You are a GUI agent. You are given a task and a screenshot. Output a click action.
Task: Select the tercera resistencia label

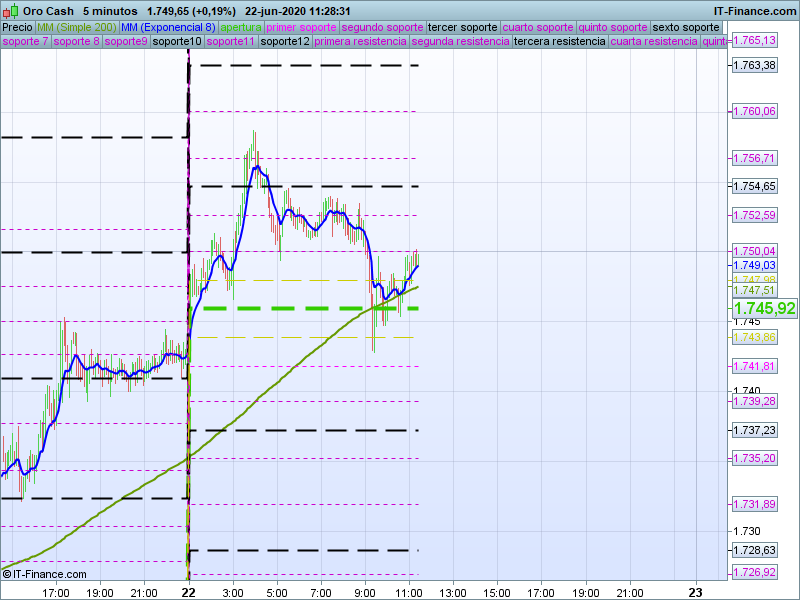click(558, 42)
